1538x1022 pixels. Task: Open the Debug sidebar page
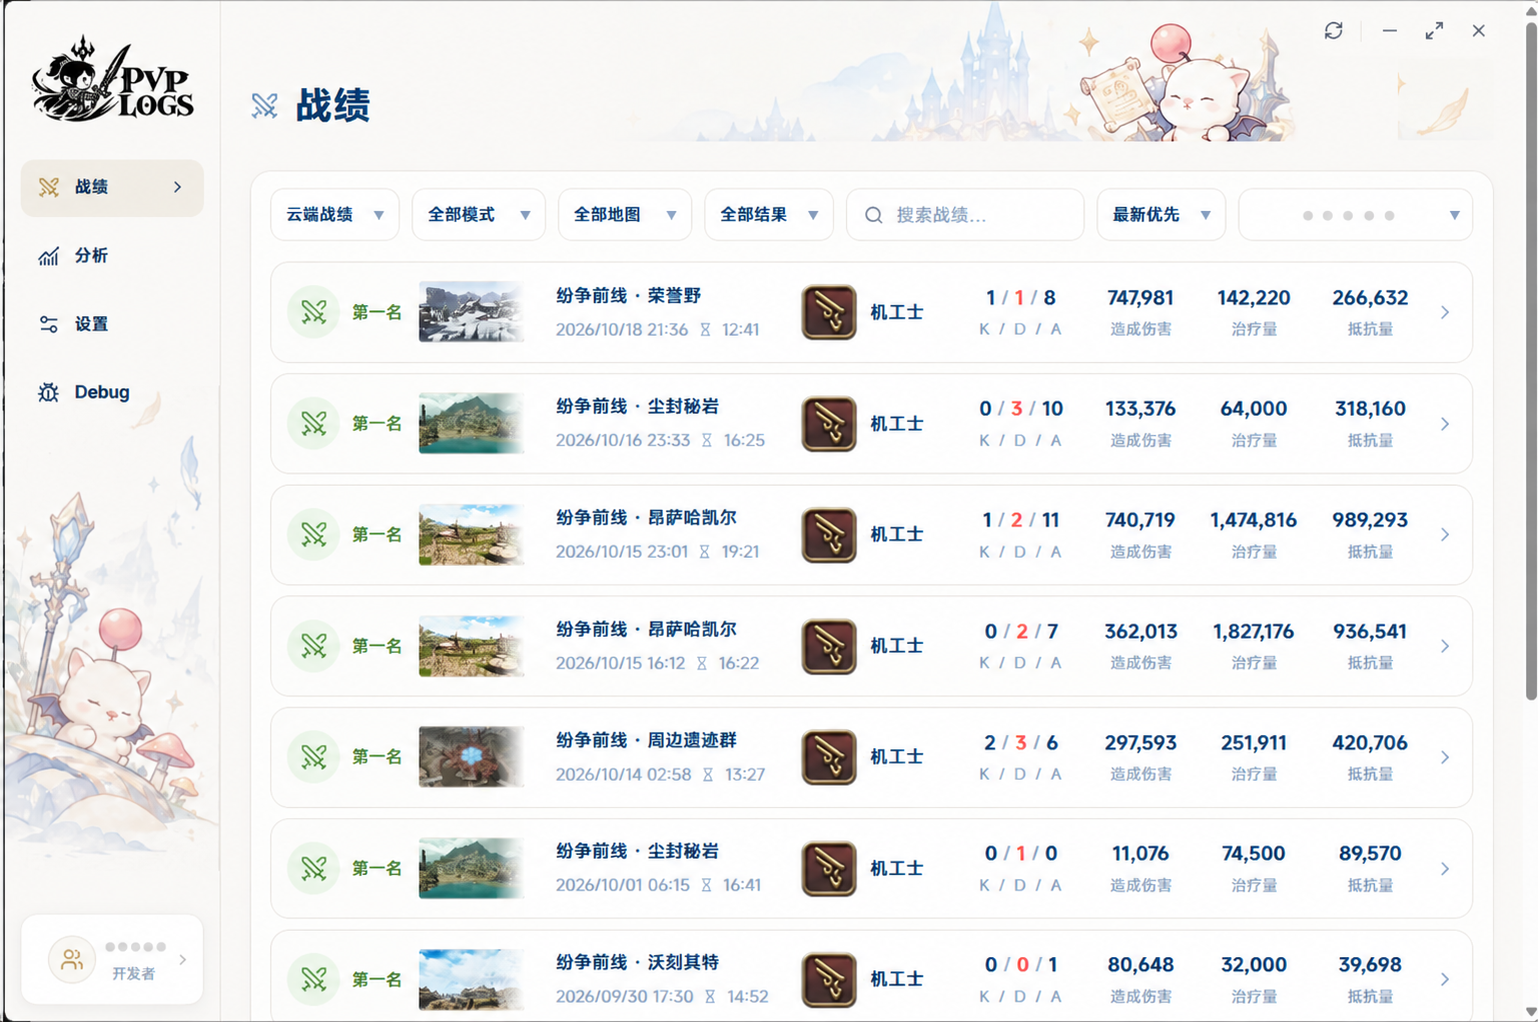coord(112,392)
